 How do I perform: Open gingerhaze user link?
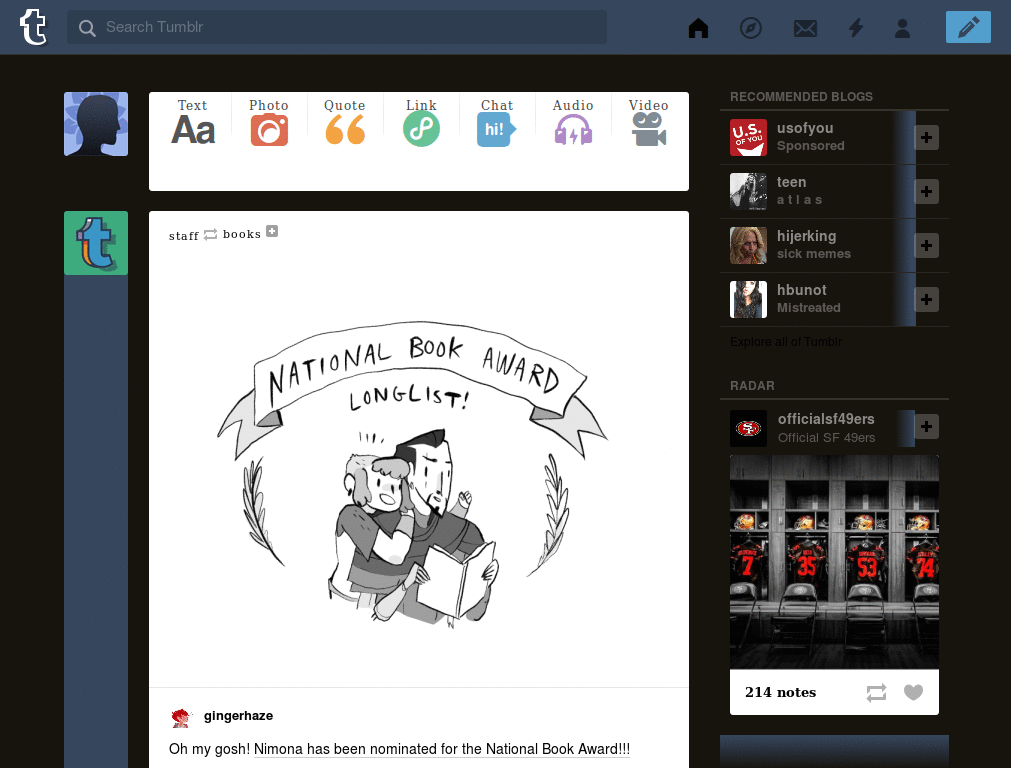(238, 716)
